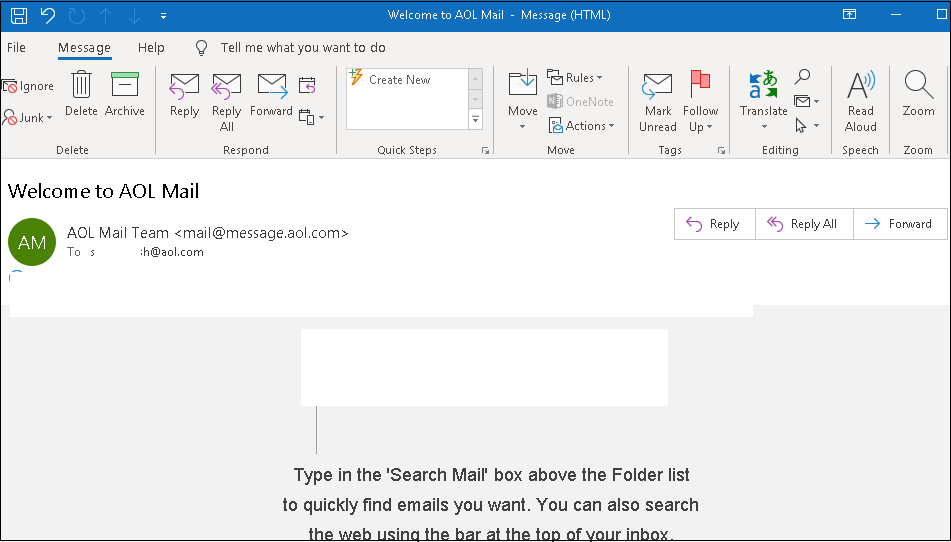Click the Translate button
951x542 pixels.
pos(764,101)
